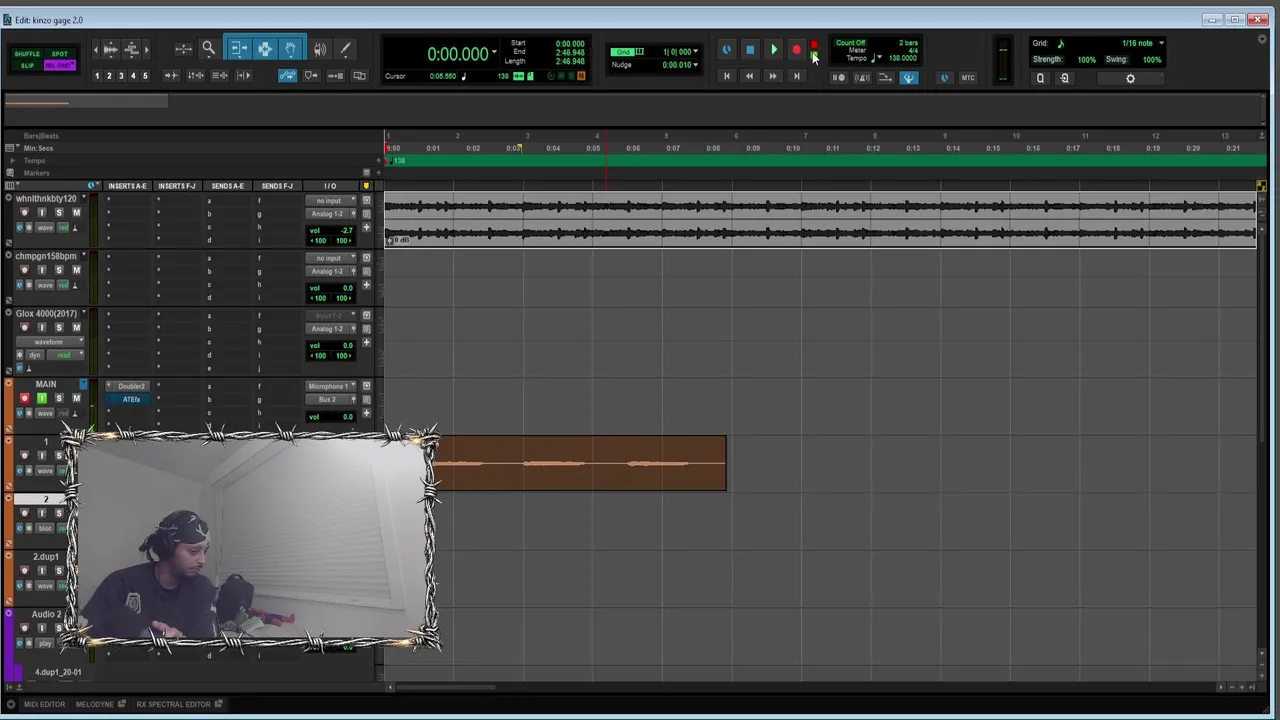This screenshot has height=720, width=1280.
Task: Select the Scrubber speaker tool
Action: click(x=319, y=49)
